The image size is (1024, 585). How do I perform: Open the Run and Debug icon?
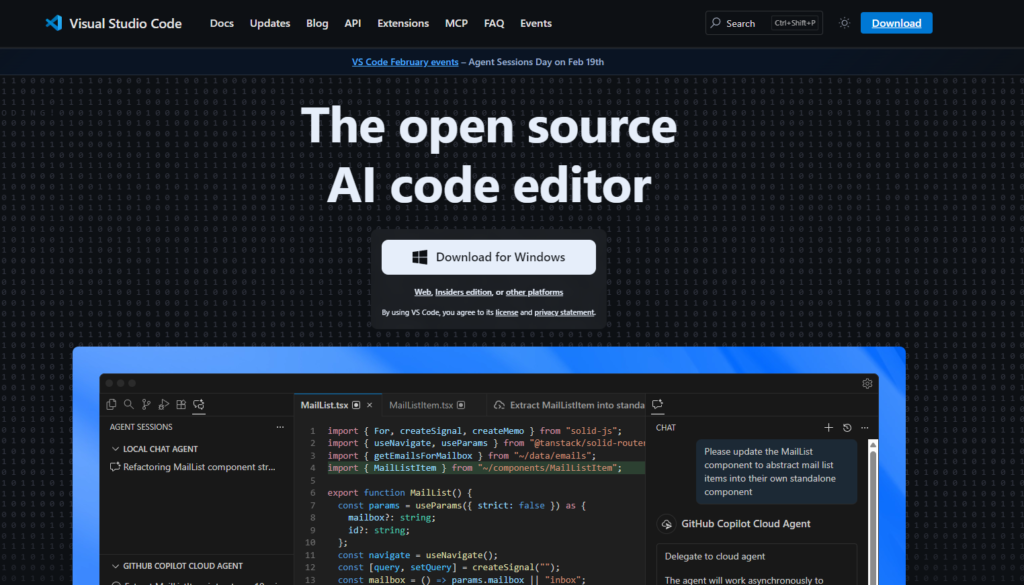tap(163, 405)
